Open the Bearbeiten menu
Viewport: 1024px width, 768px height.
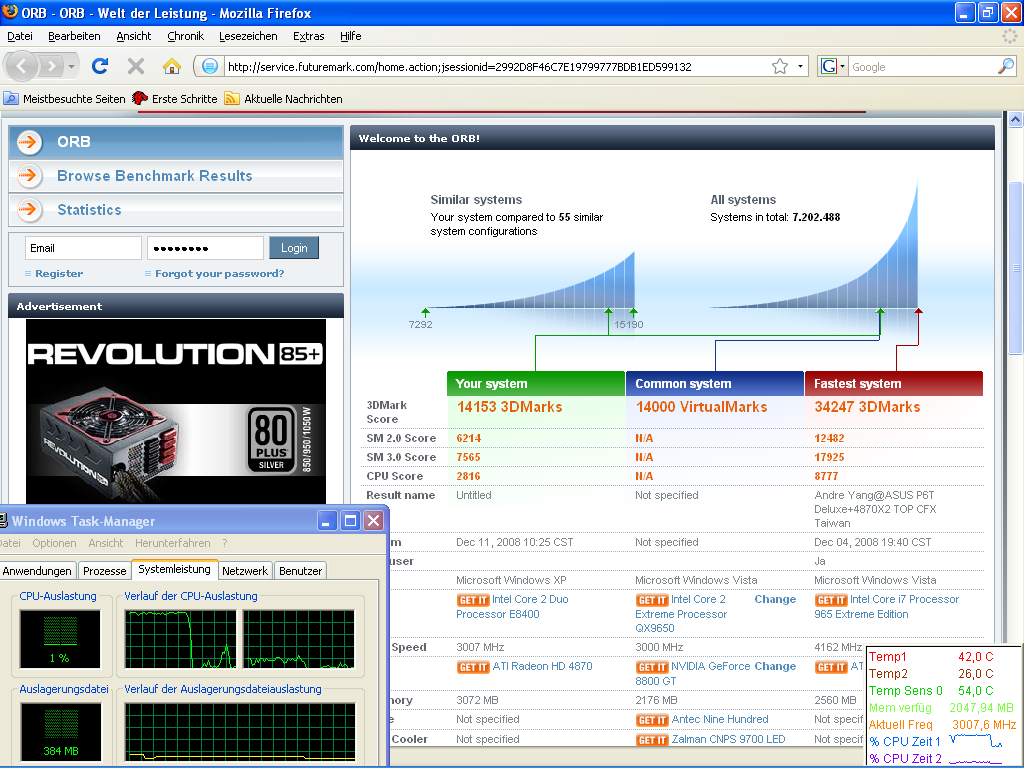[x=74, y=36]
